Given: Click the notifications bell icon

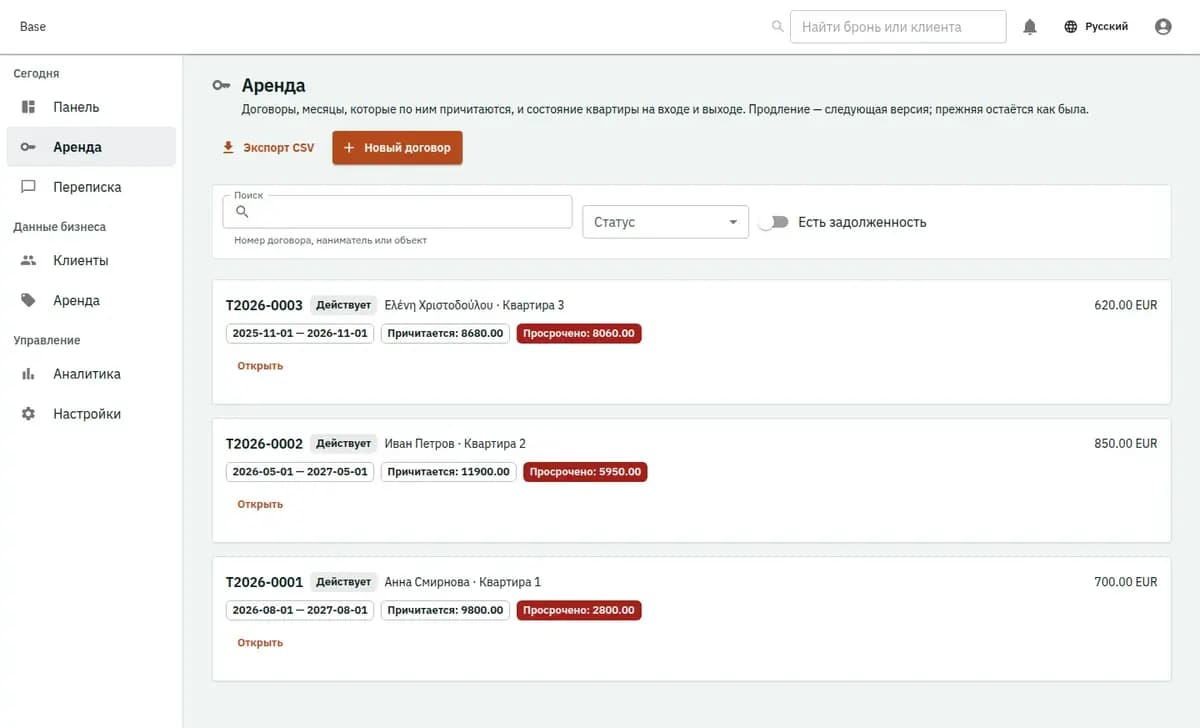Looking at the screenshot, I should [1030, 27].
